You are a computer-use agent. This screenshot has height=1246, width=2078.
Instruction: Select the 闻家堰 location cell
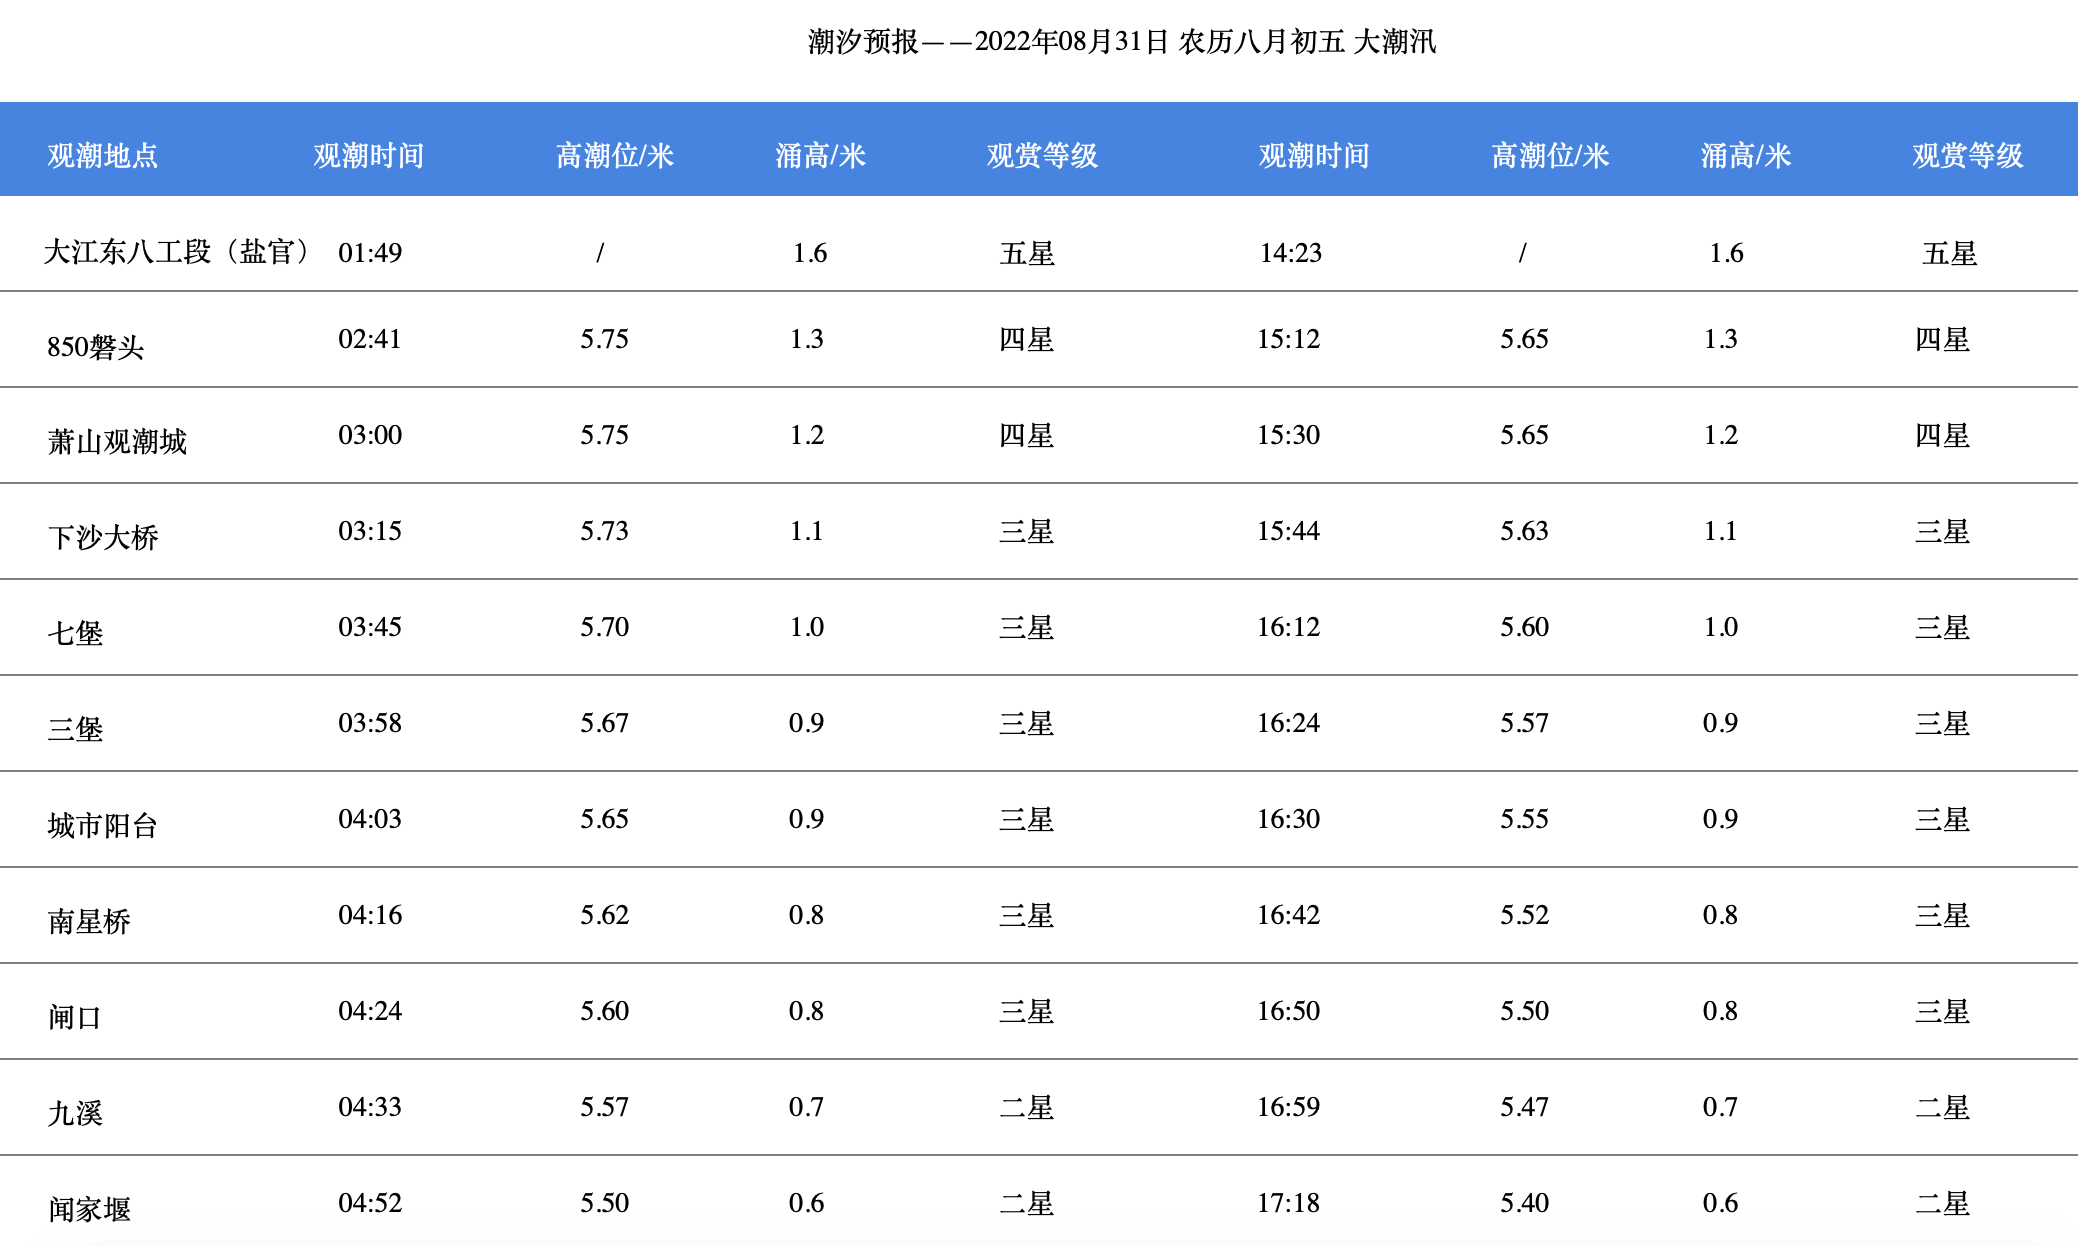coord(89,1209)
